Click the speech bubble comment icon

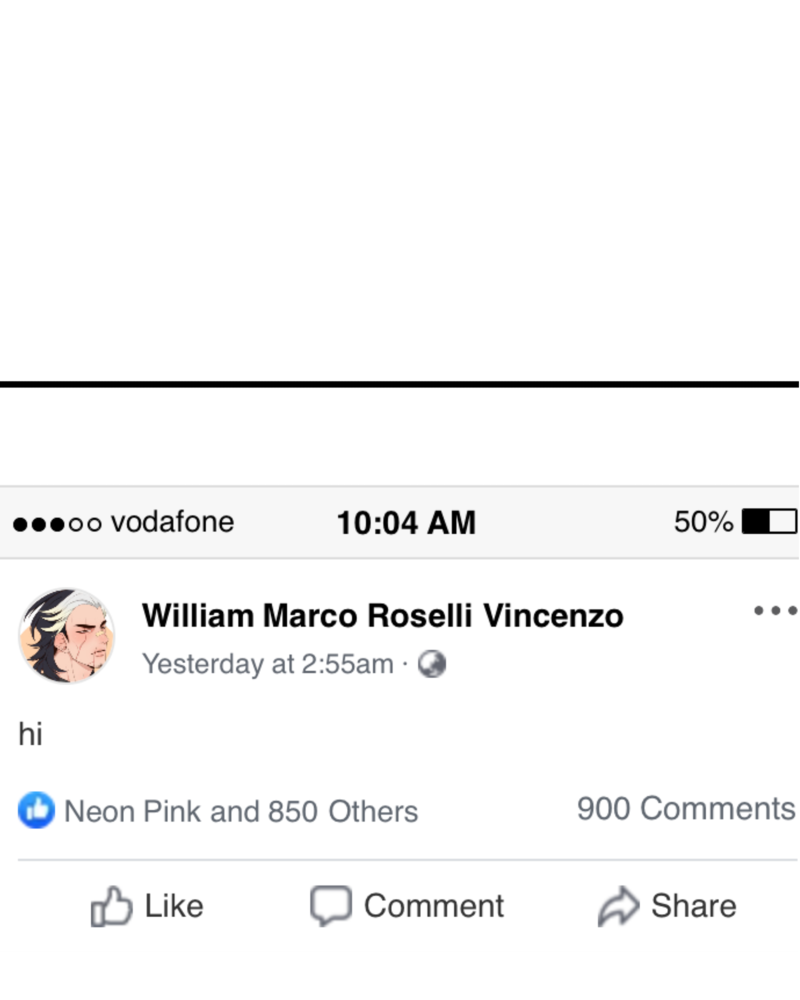coord(330,906)
